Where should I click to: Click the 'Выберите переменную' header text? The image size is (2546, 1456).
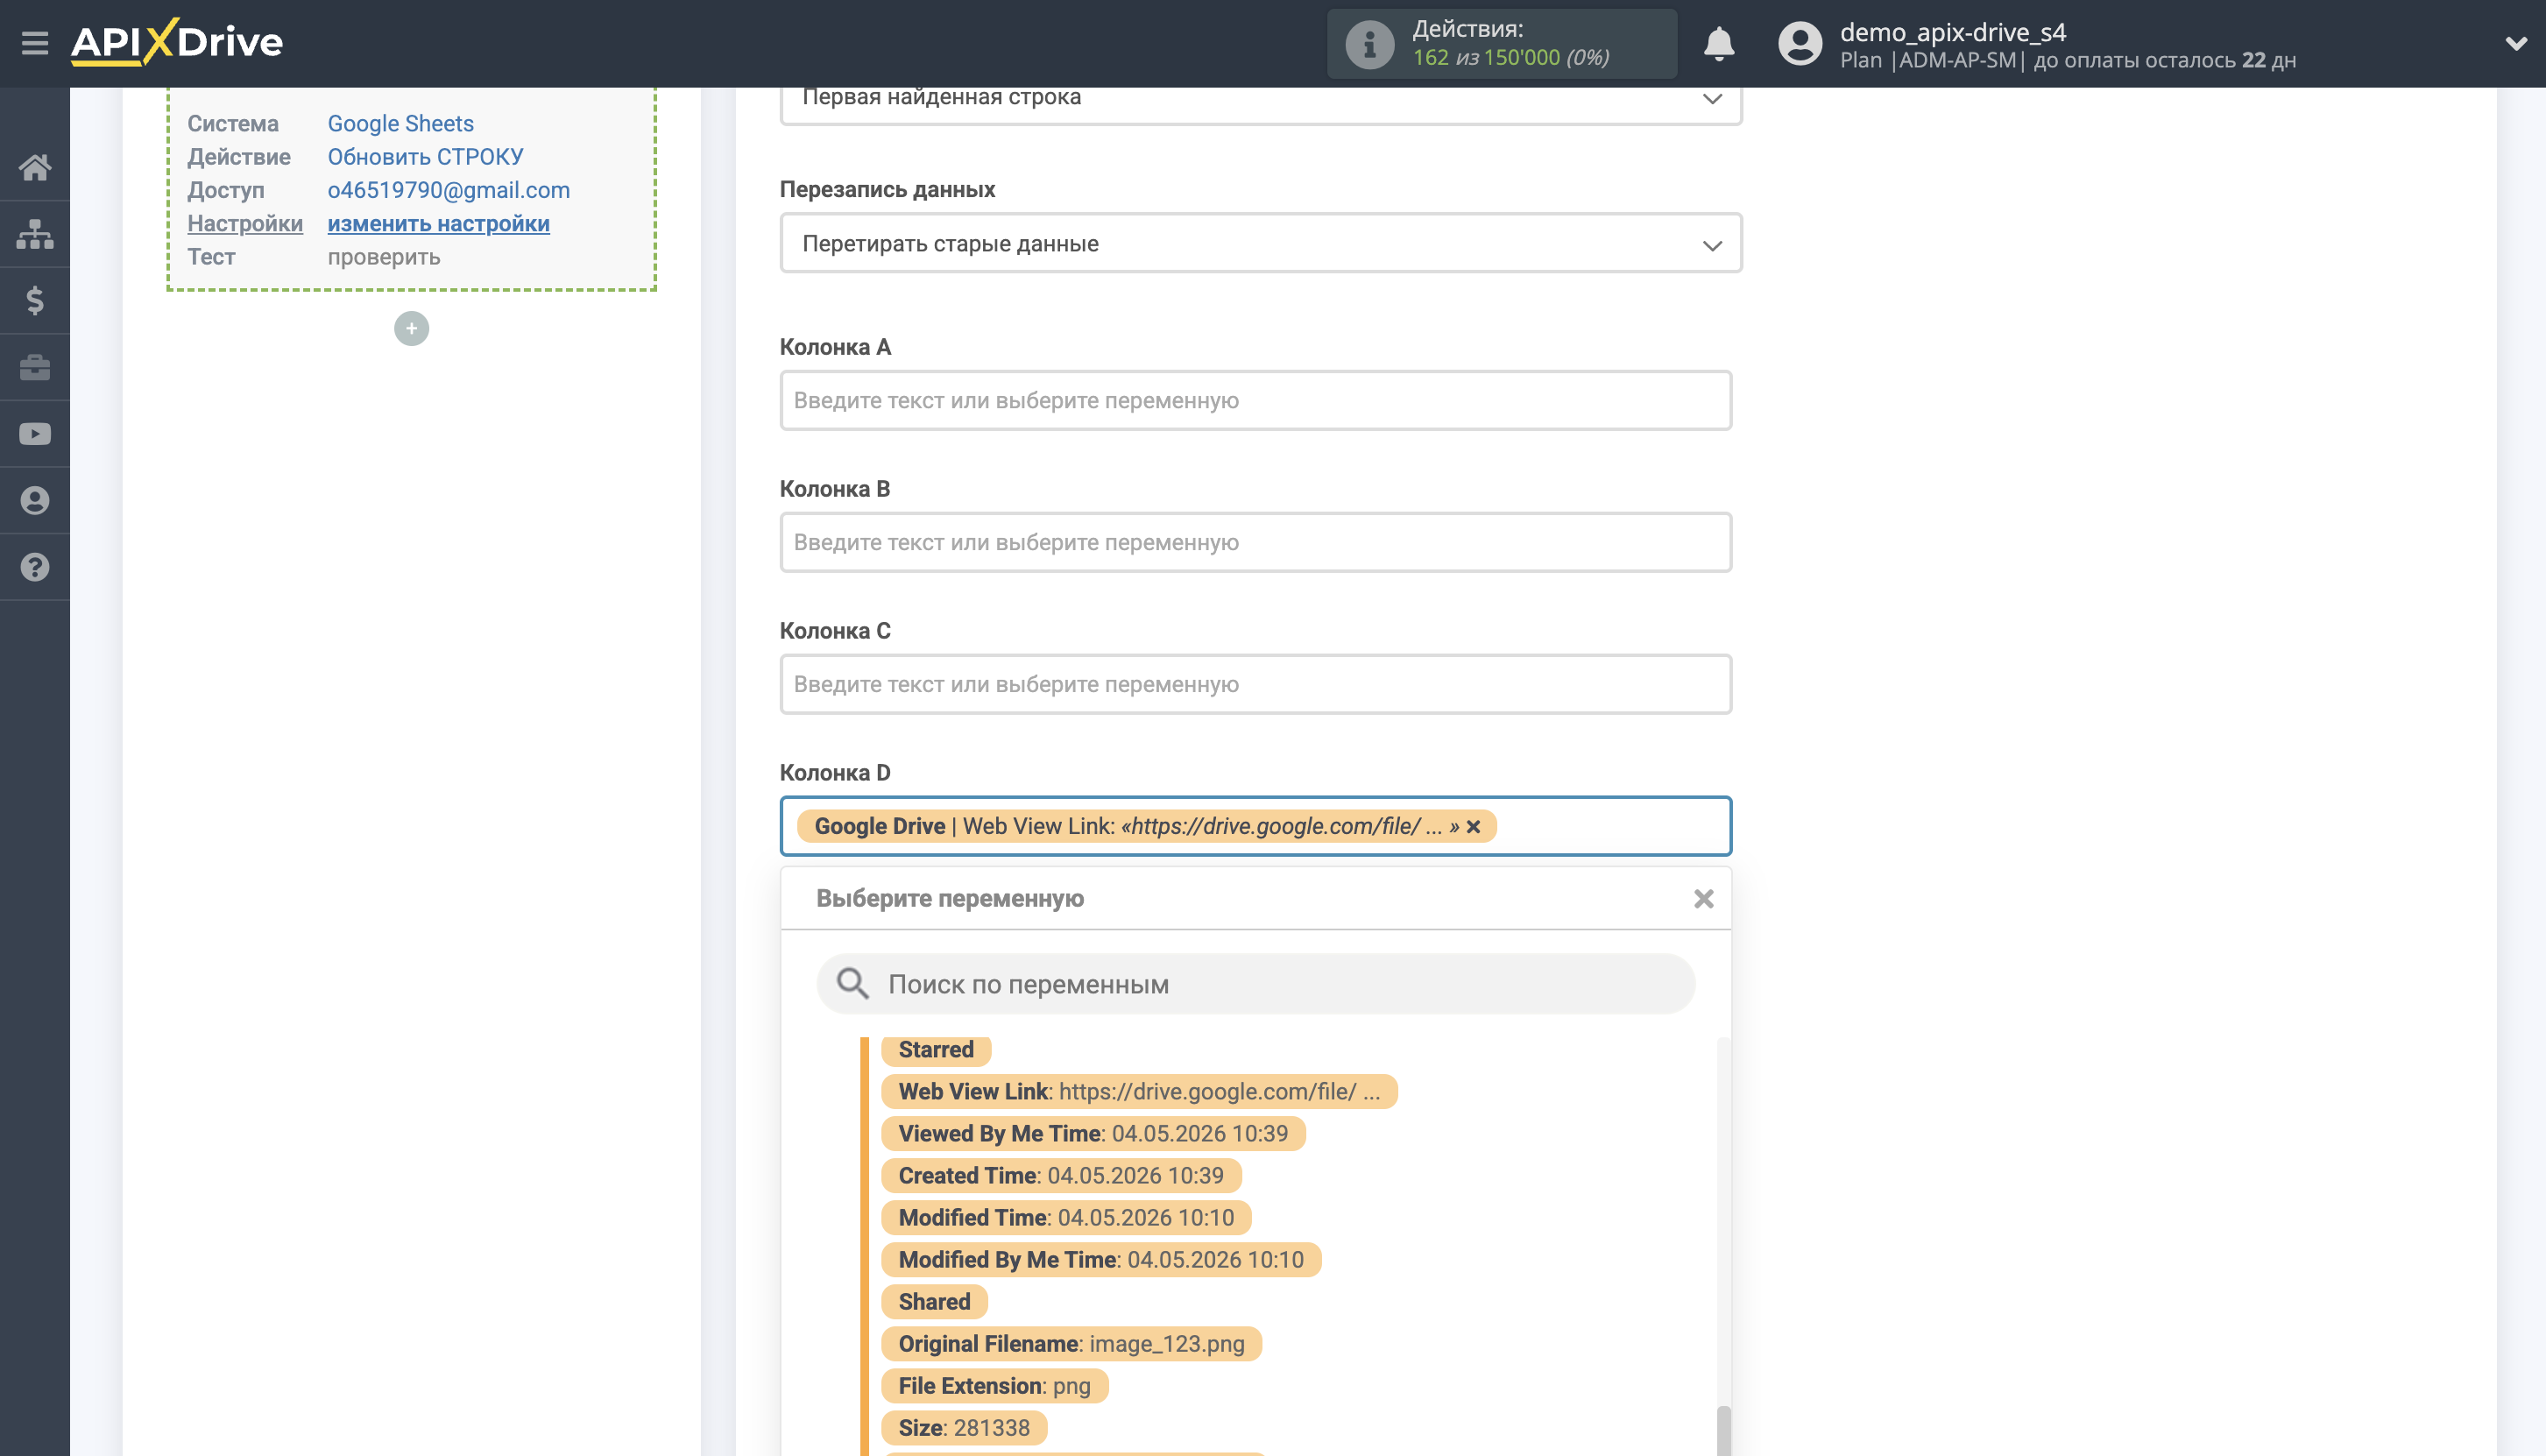(950, 898)
